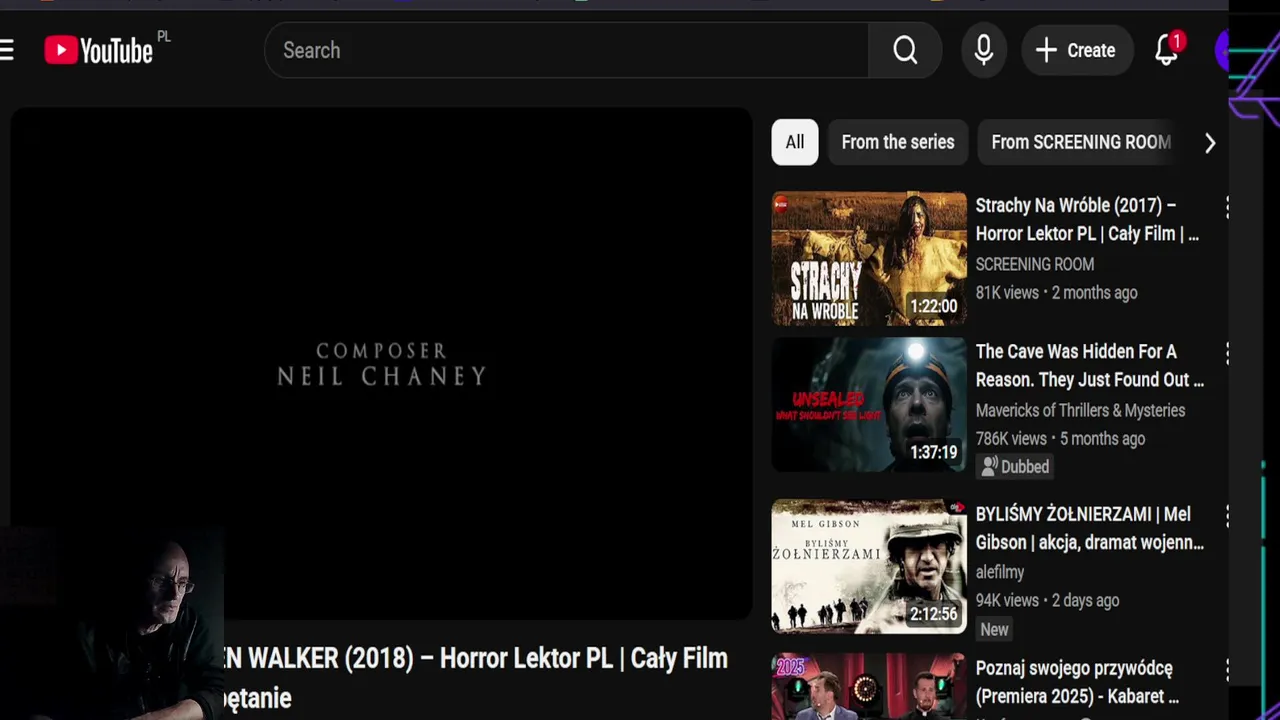Open BYLIŚMY ŻOŁNIERZAMI Mel Gibson title
The height and width of the screenshot is (720, 1280).
[1090, 528]
